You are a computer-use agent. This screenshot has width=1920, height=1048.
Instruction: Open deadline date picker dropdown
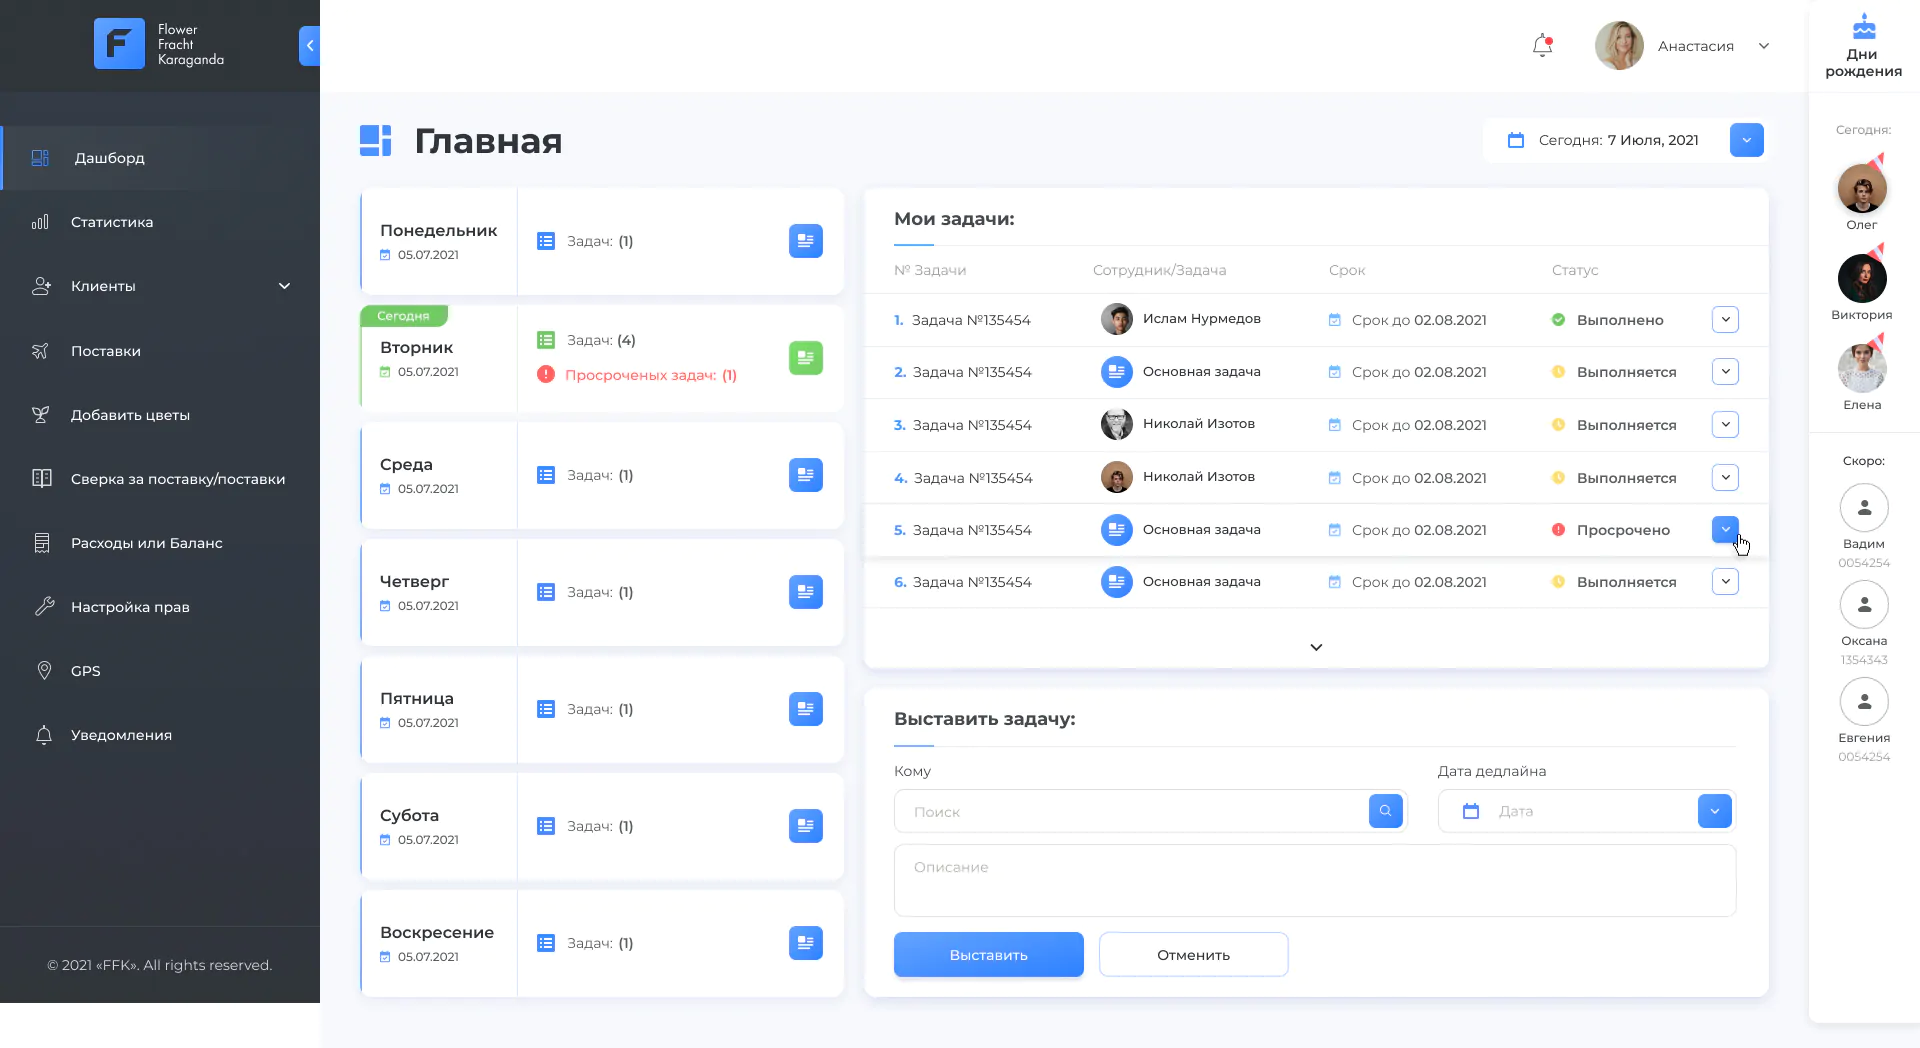[x=1714, y=811]
